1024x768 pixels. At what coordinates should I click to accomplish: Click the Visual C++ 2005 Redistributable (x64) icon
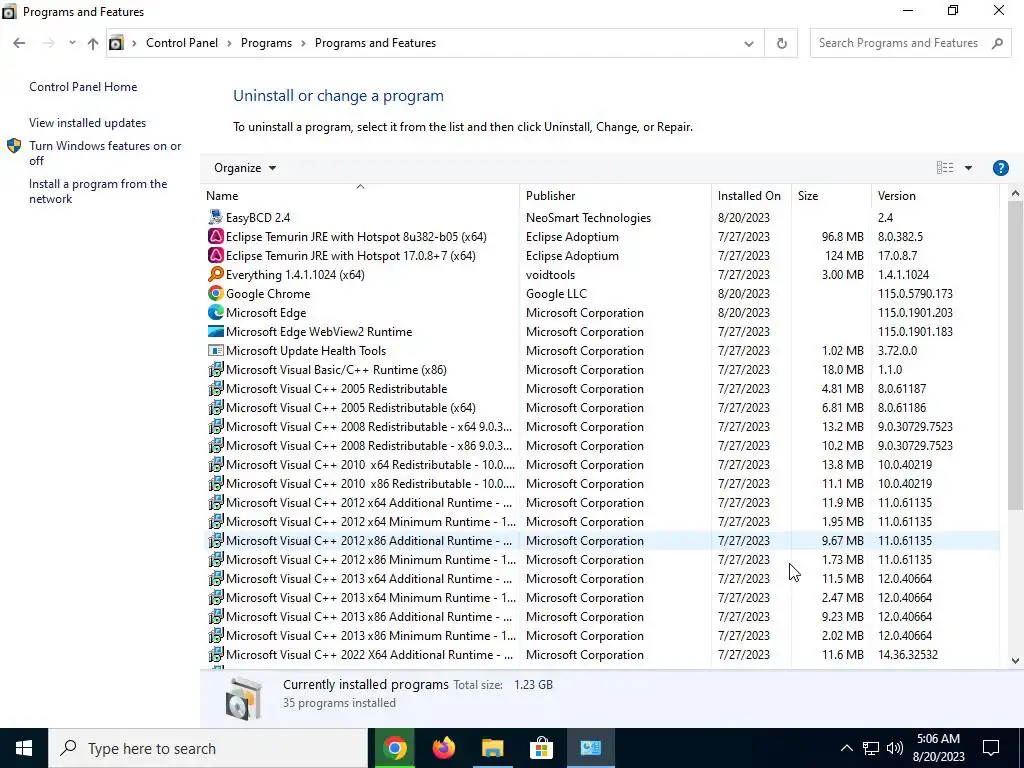[216, 407]
